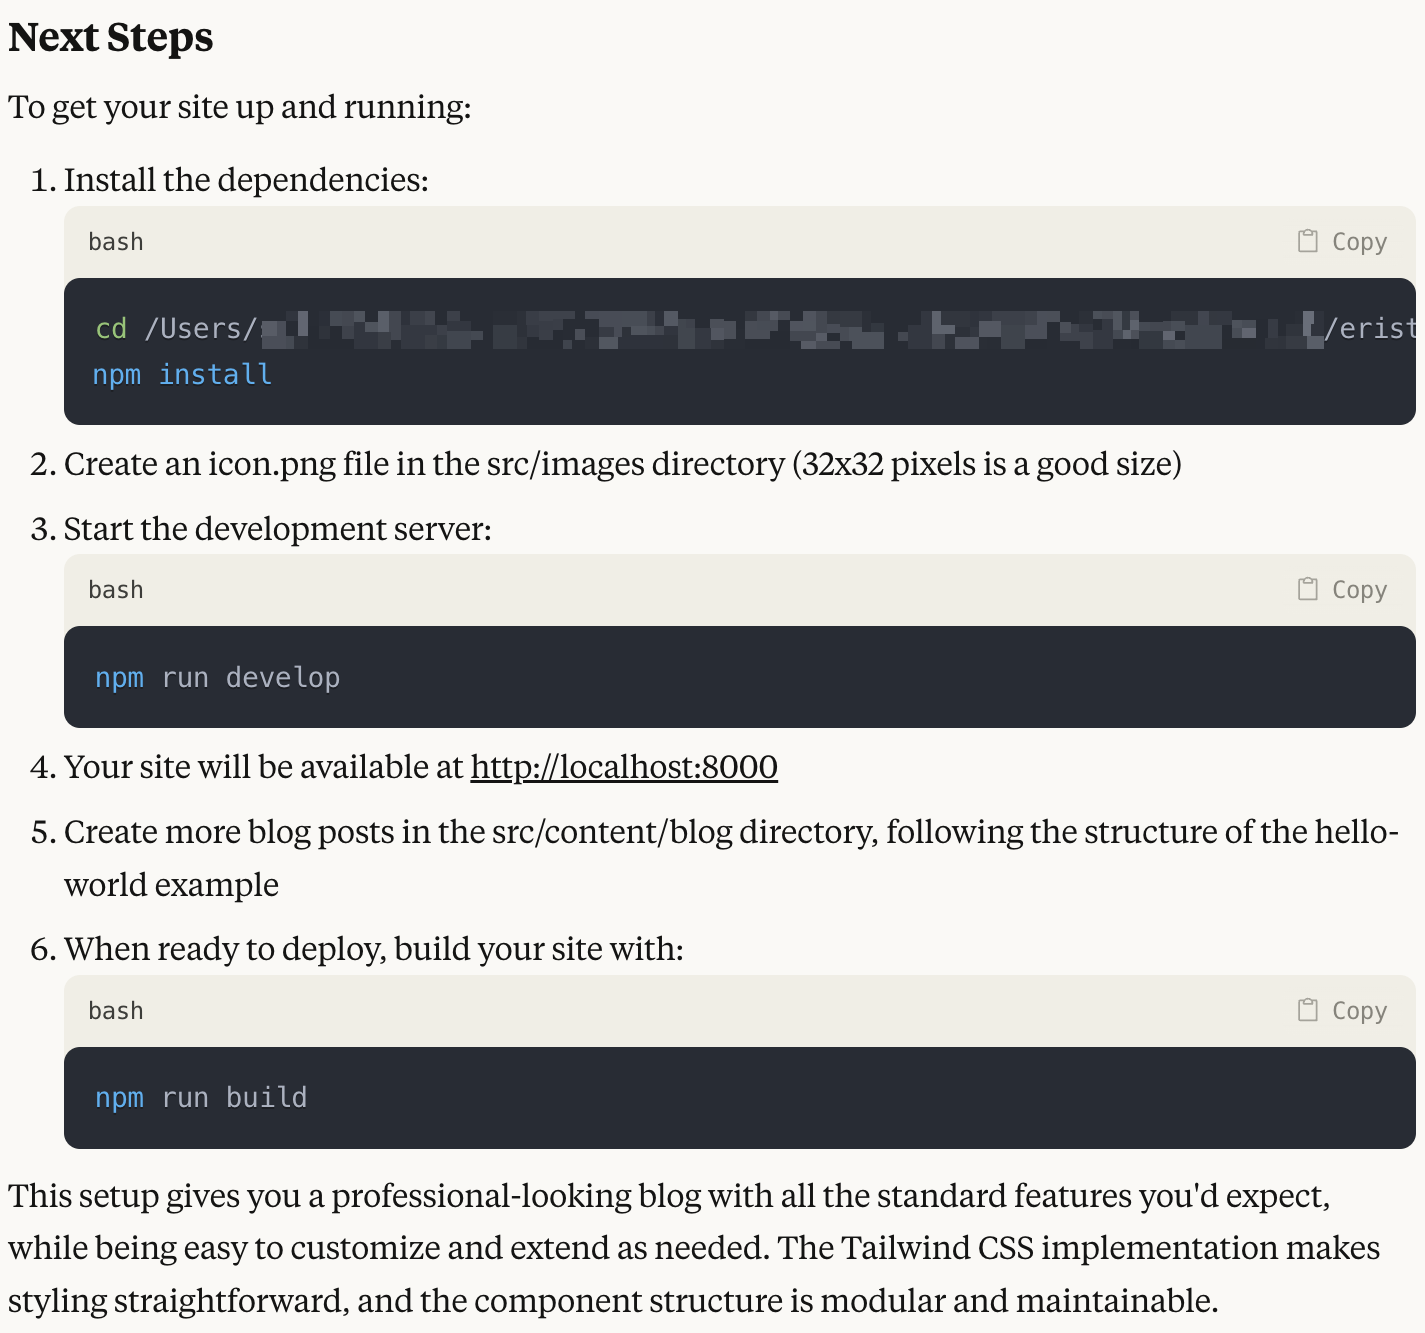Click the "Start the development server:" step text

pos(278,529)
